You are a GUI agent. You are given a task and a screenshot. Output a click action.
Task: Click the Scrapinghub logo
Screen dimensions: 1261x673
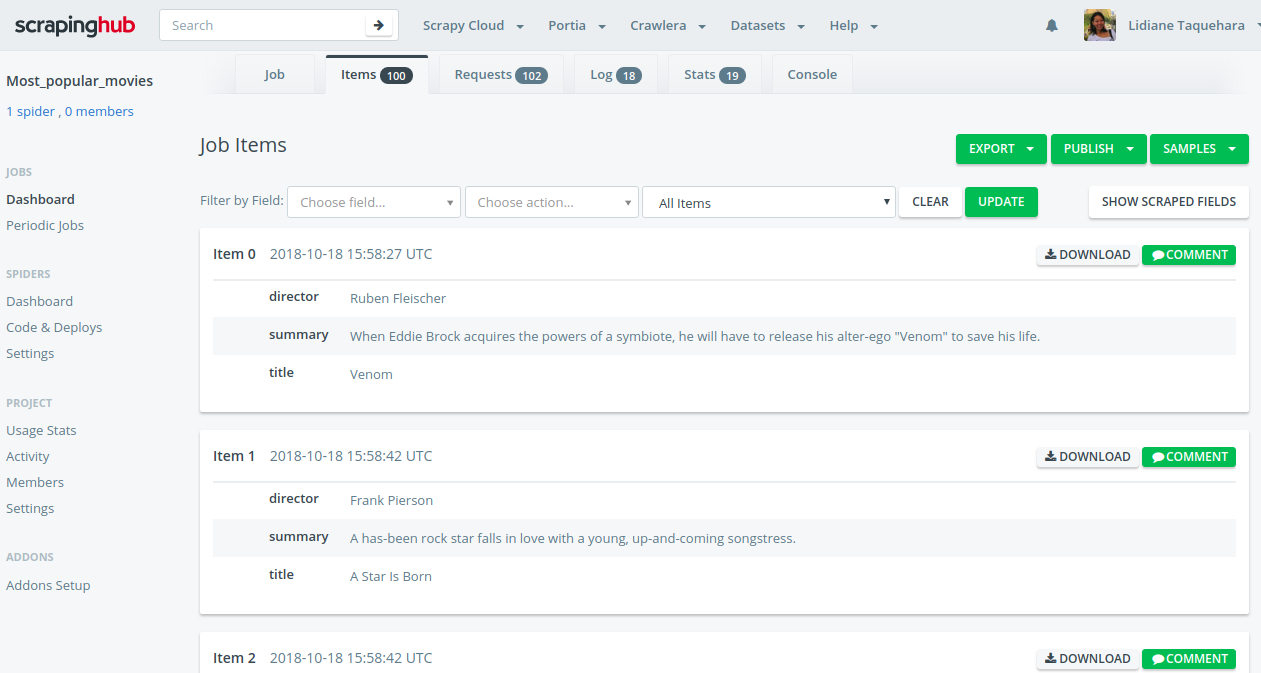75,25
